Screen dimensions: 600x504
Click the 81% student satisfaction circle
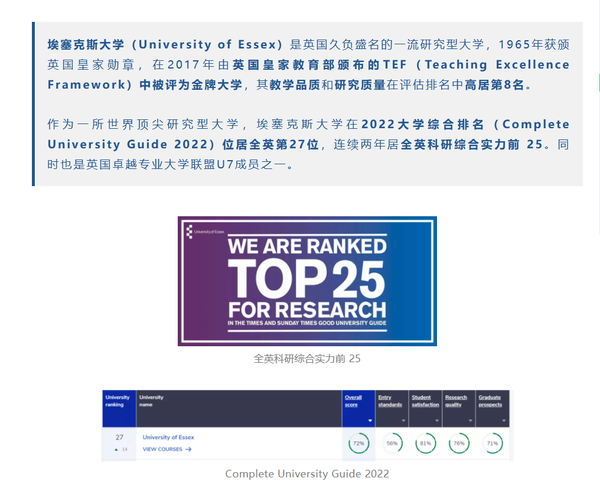coord(426,443)
